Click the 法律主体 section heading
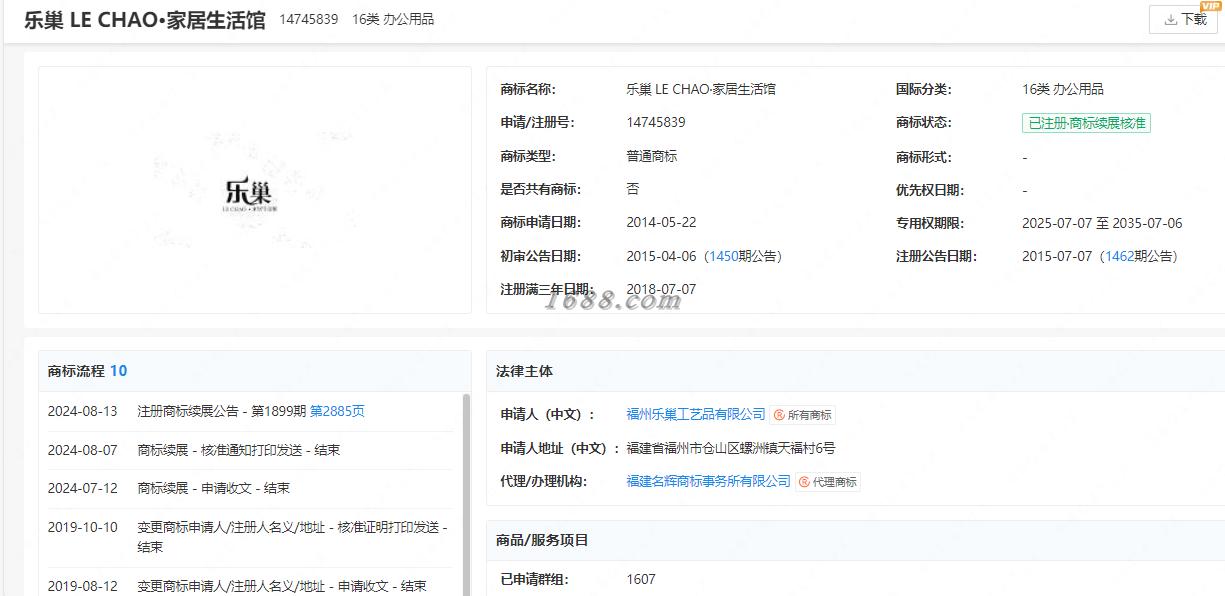Screen dimensions: 1225x596 525,371
